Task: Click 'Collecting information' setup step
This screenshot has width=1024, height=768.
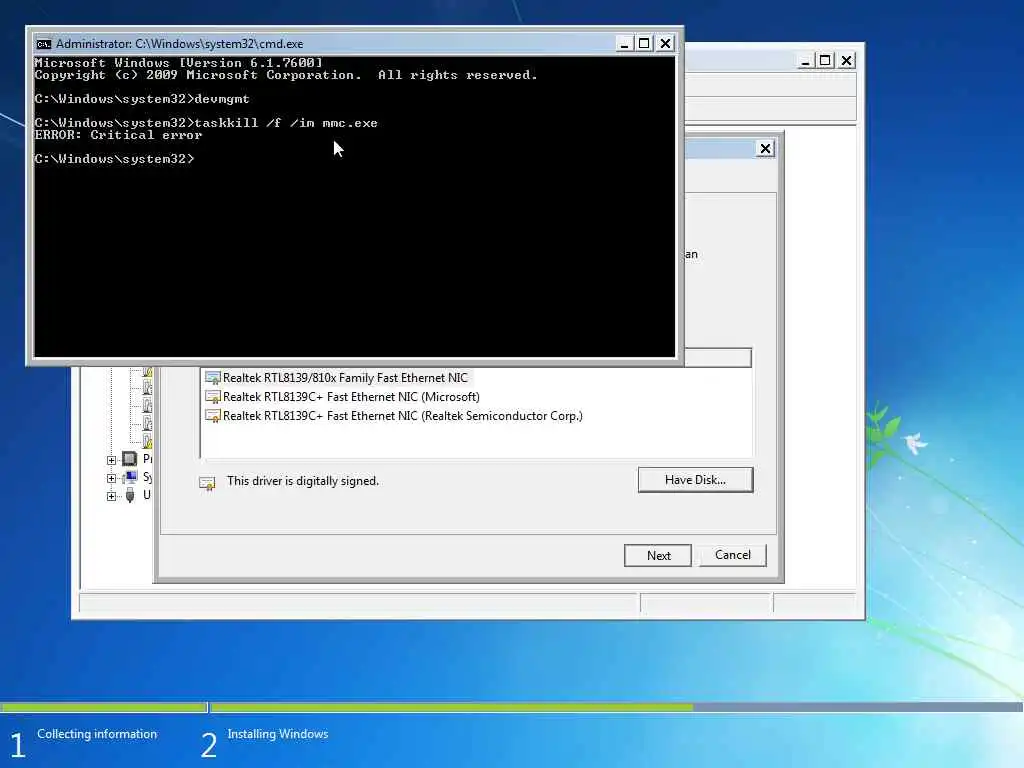Action: pos(97,734)
